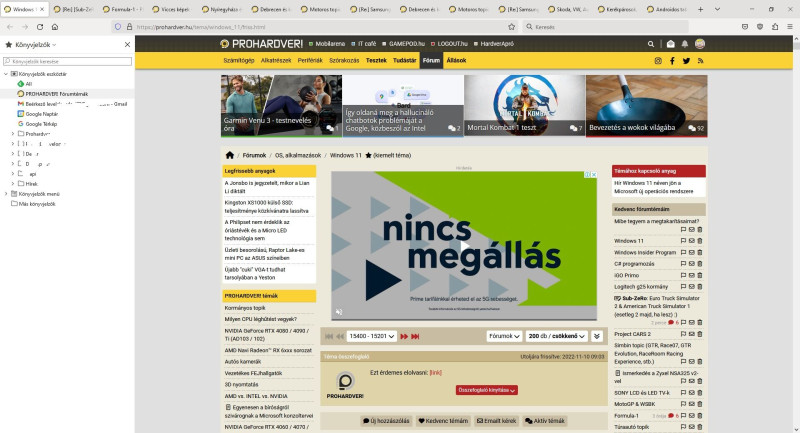This screenshot has height=433, width=800.
Task: Open Mortal Kombat 1 teszt article
Action: tap(524, 106)
